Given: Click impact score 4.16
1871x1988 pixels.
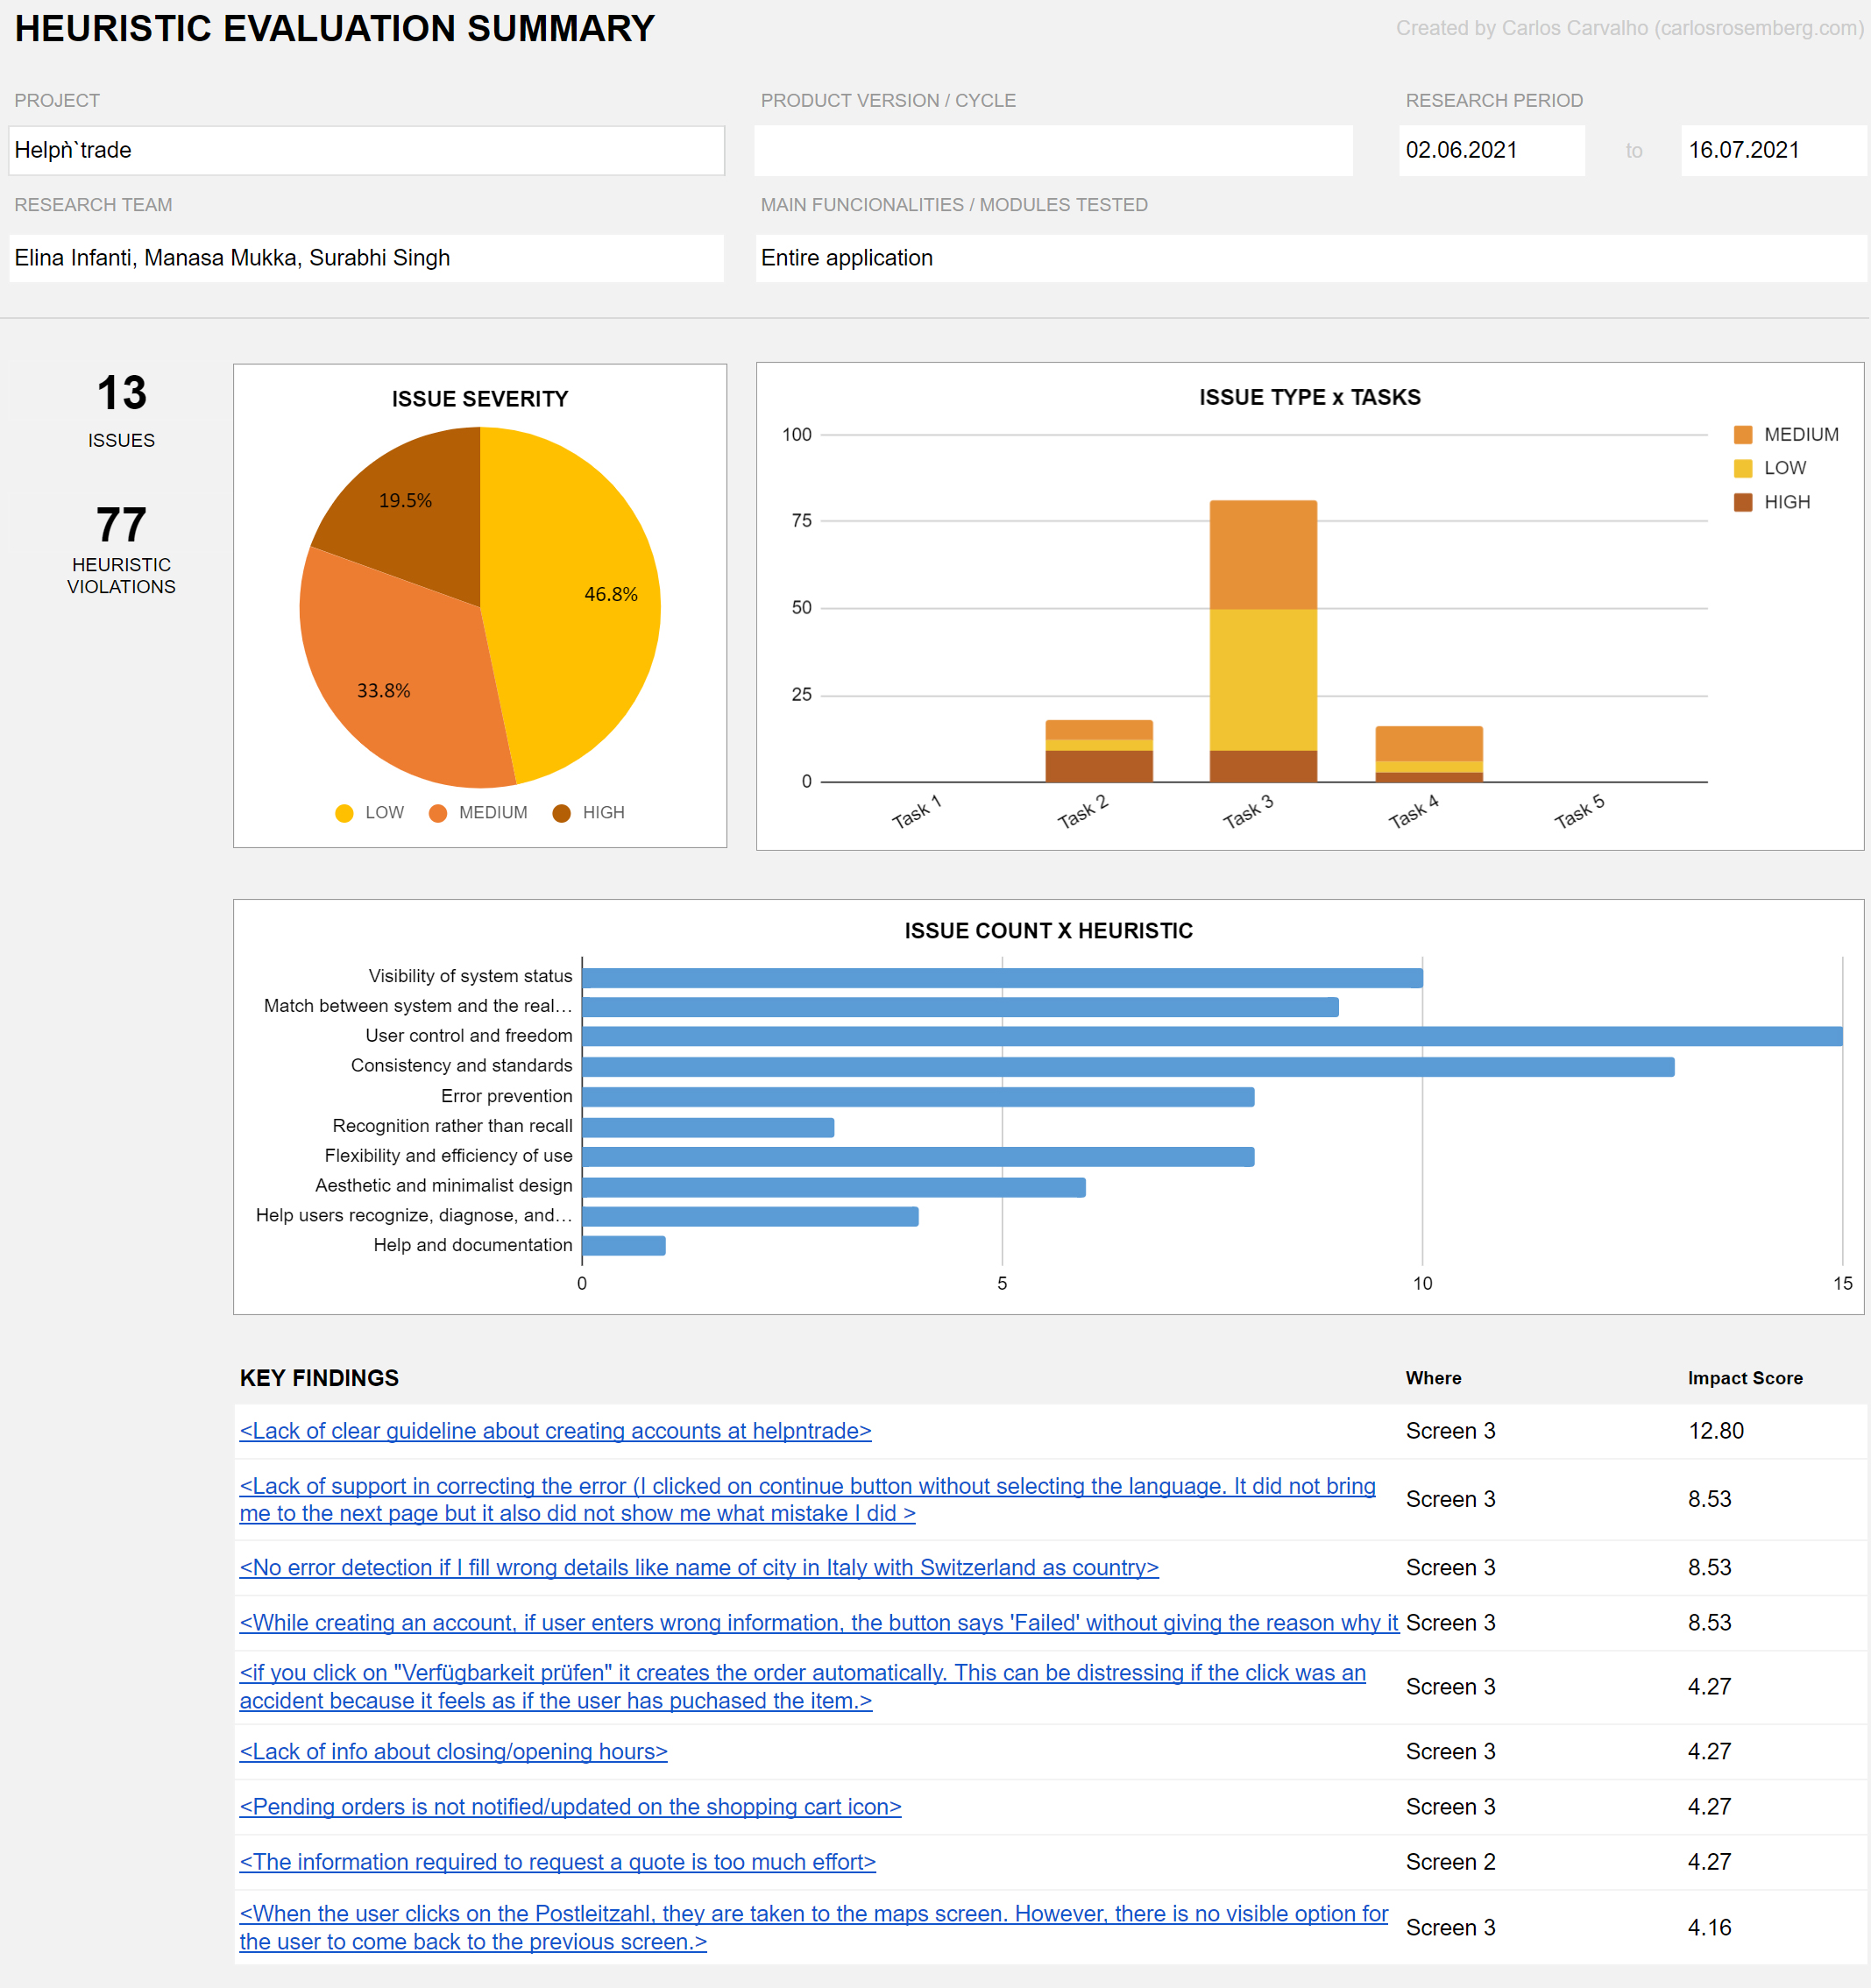Looking at the screenshot, I should (x=1709, y=1927).
